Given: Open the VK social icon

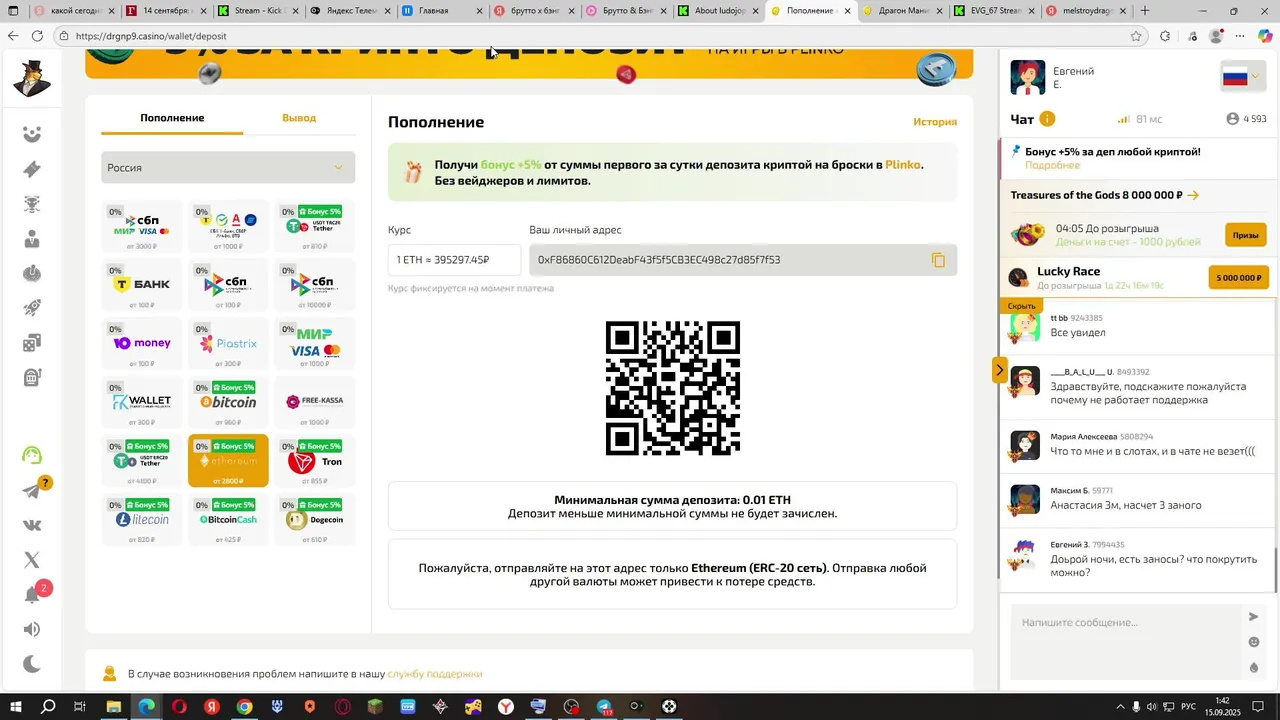Looking at the screenshot, I should pos(32,525).
